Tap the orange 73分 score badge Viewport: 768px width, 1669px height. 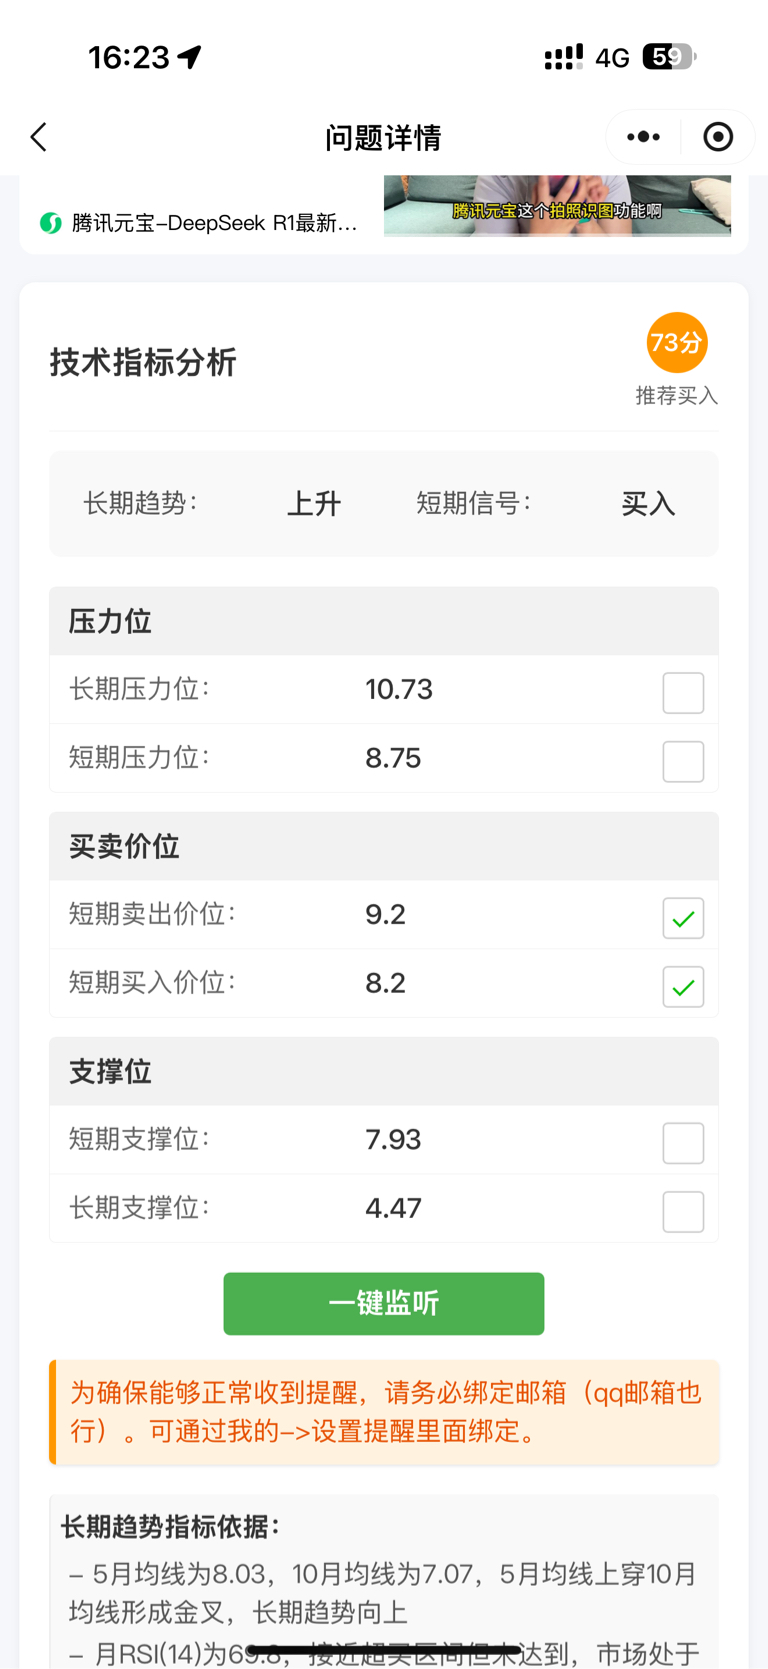pos(677,343)
